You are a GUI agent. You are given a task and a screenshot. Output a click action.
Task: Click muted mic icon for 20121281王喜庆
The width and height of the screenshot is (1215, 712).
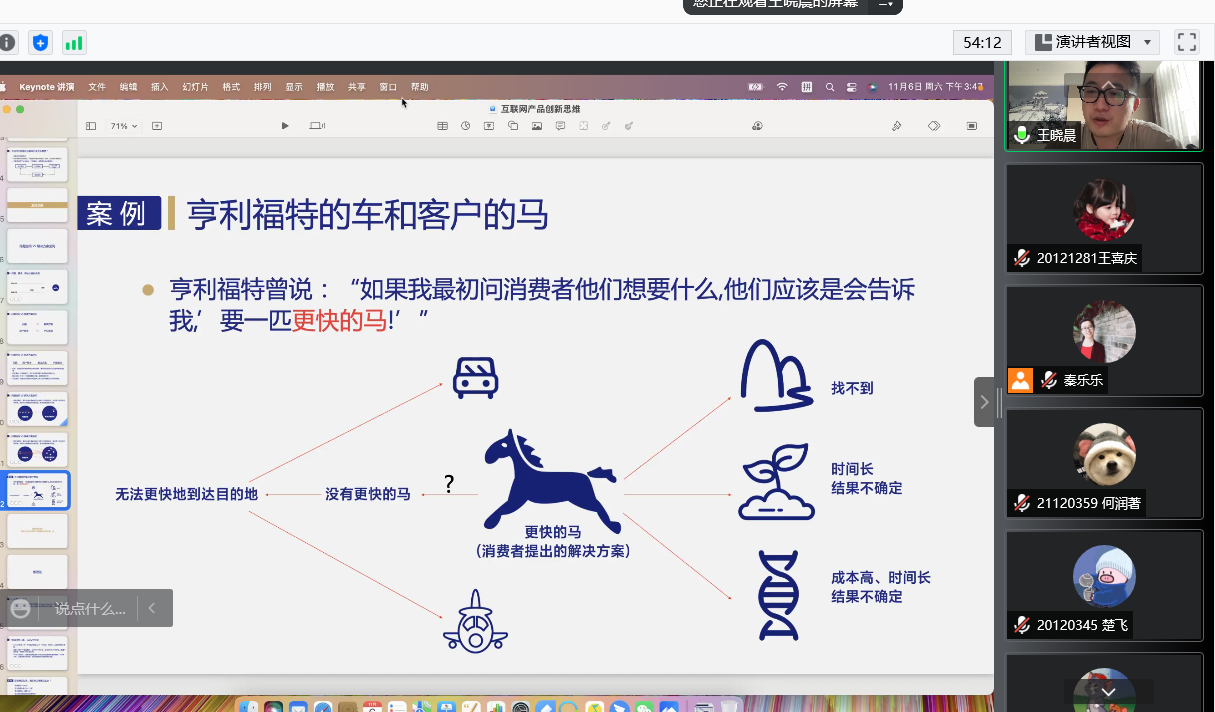click(1022, 258)
